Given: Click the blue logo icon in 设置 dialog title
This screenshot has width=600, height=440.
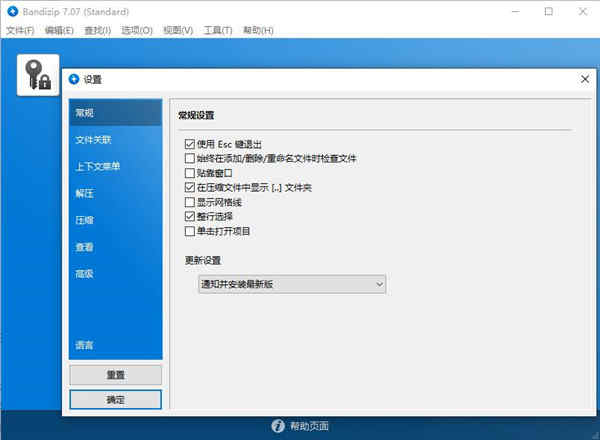Looking at the screenshot, I should pyautogui.click(x=74, y=79).
